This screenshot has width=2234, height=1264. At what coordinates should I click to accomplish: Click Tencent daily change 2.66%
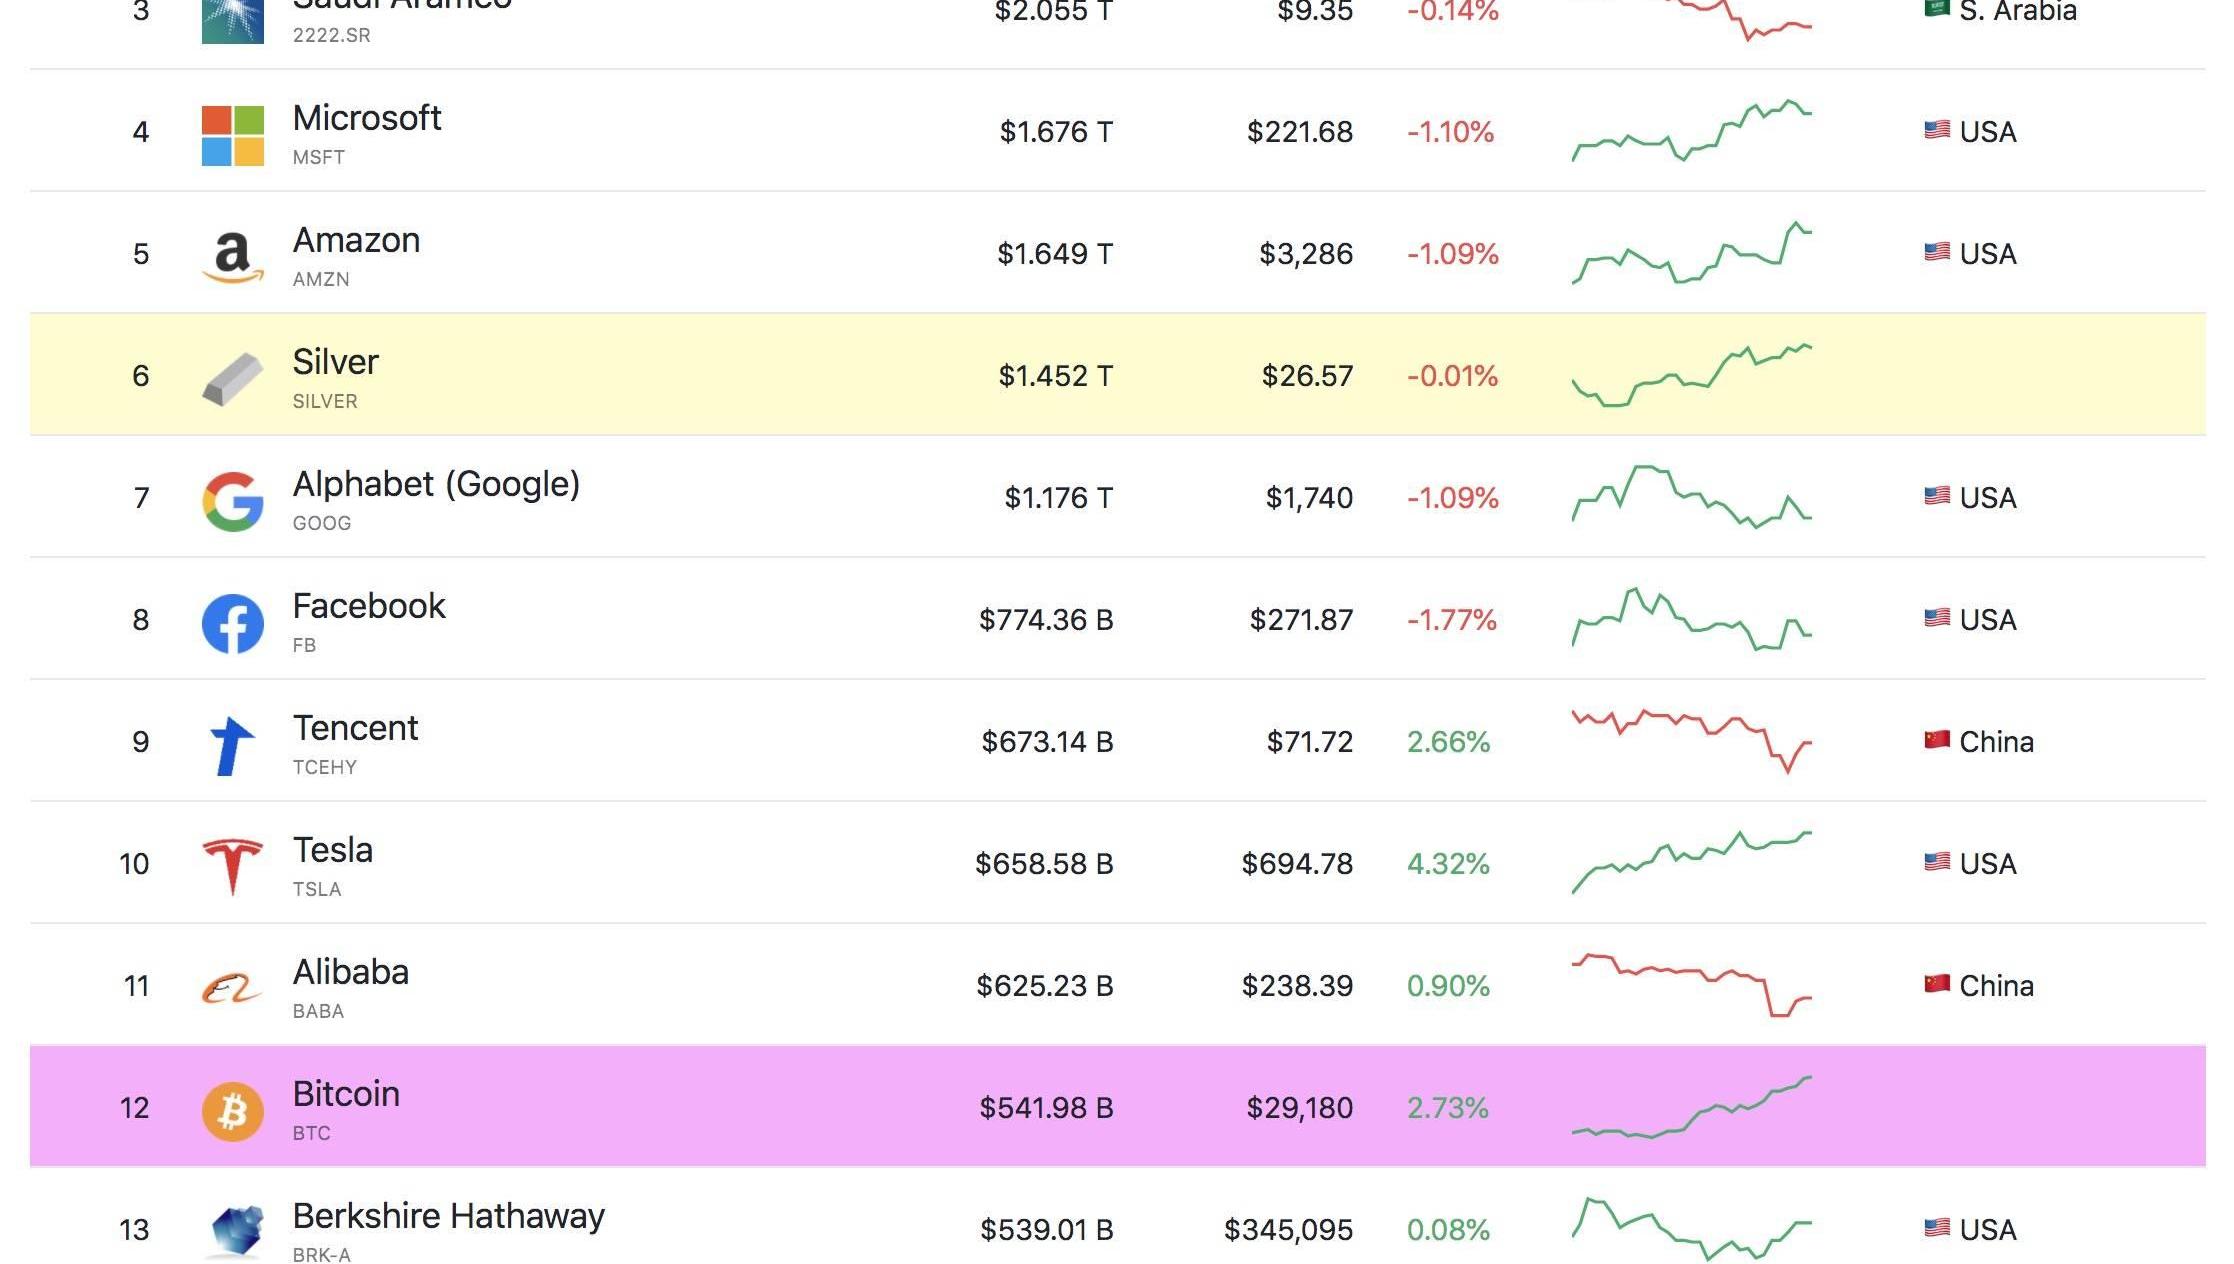pyautogui.click(x=1448, y=742)
